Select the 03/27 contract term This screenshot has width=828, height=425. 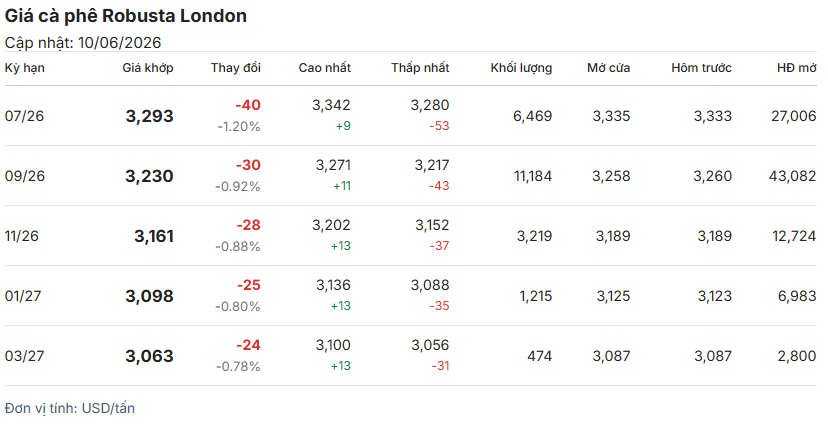[x=24, y=356]
